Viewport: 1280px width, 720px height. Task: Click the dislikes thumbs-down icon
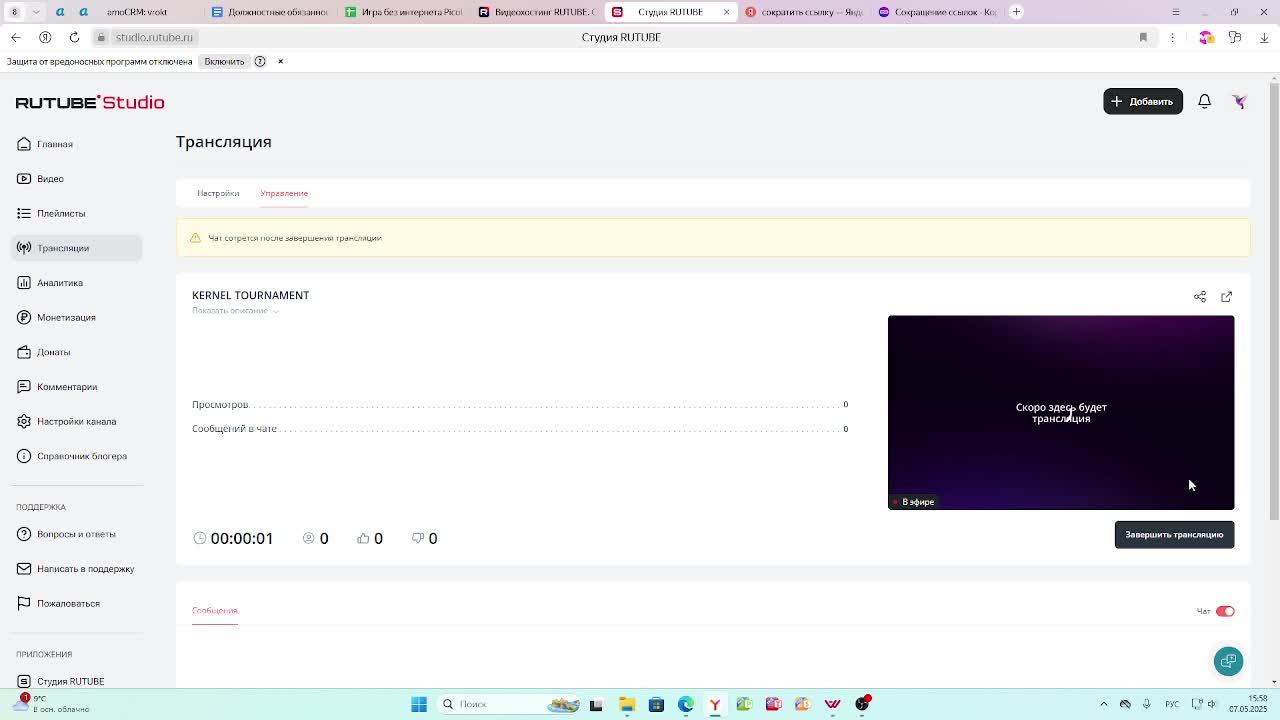[x=418, y=538]
